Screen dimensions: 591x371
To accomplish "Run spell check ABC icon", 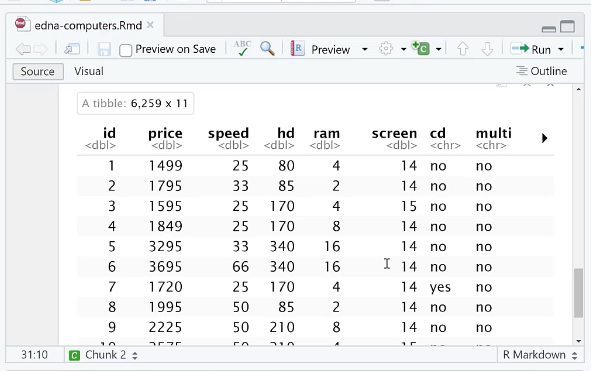I will point(242,48).
